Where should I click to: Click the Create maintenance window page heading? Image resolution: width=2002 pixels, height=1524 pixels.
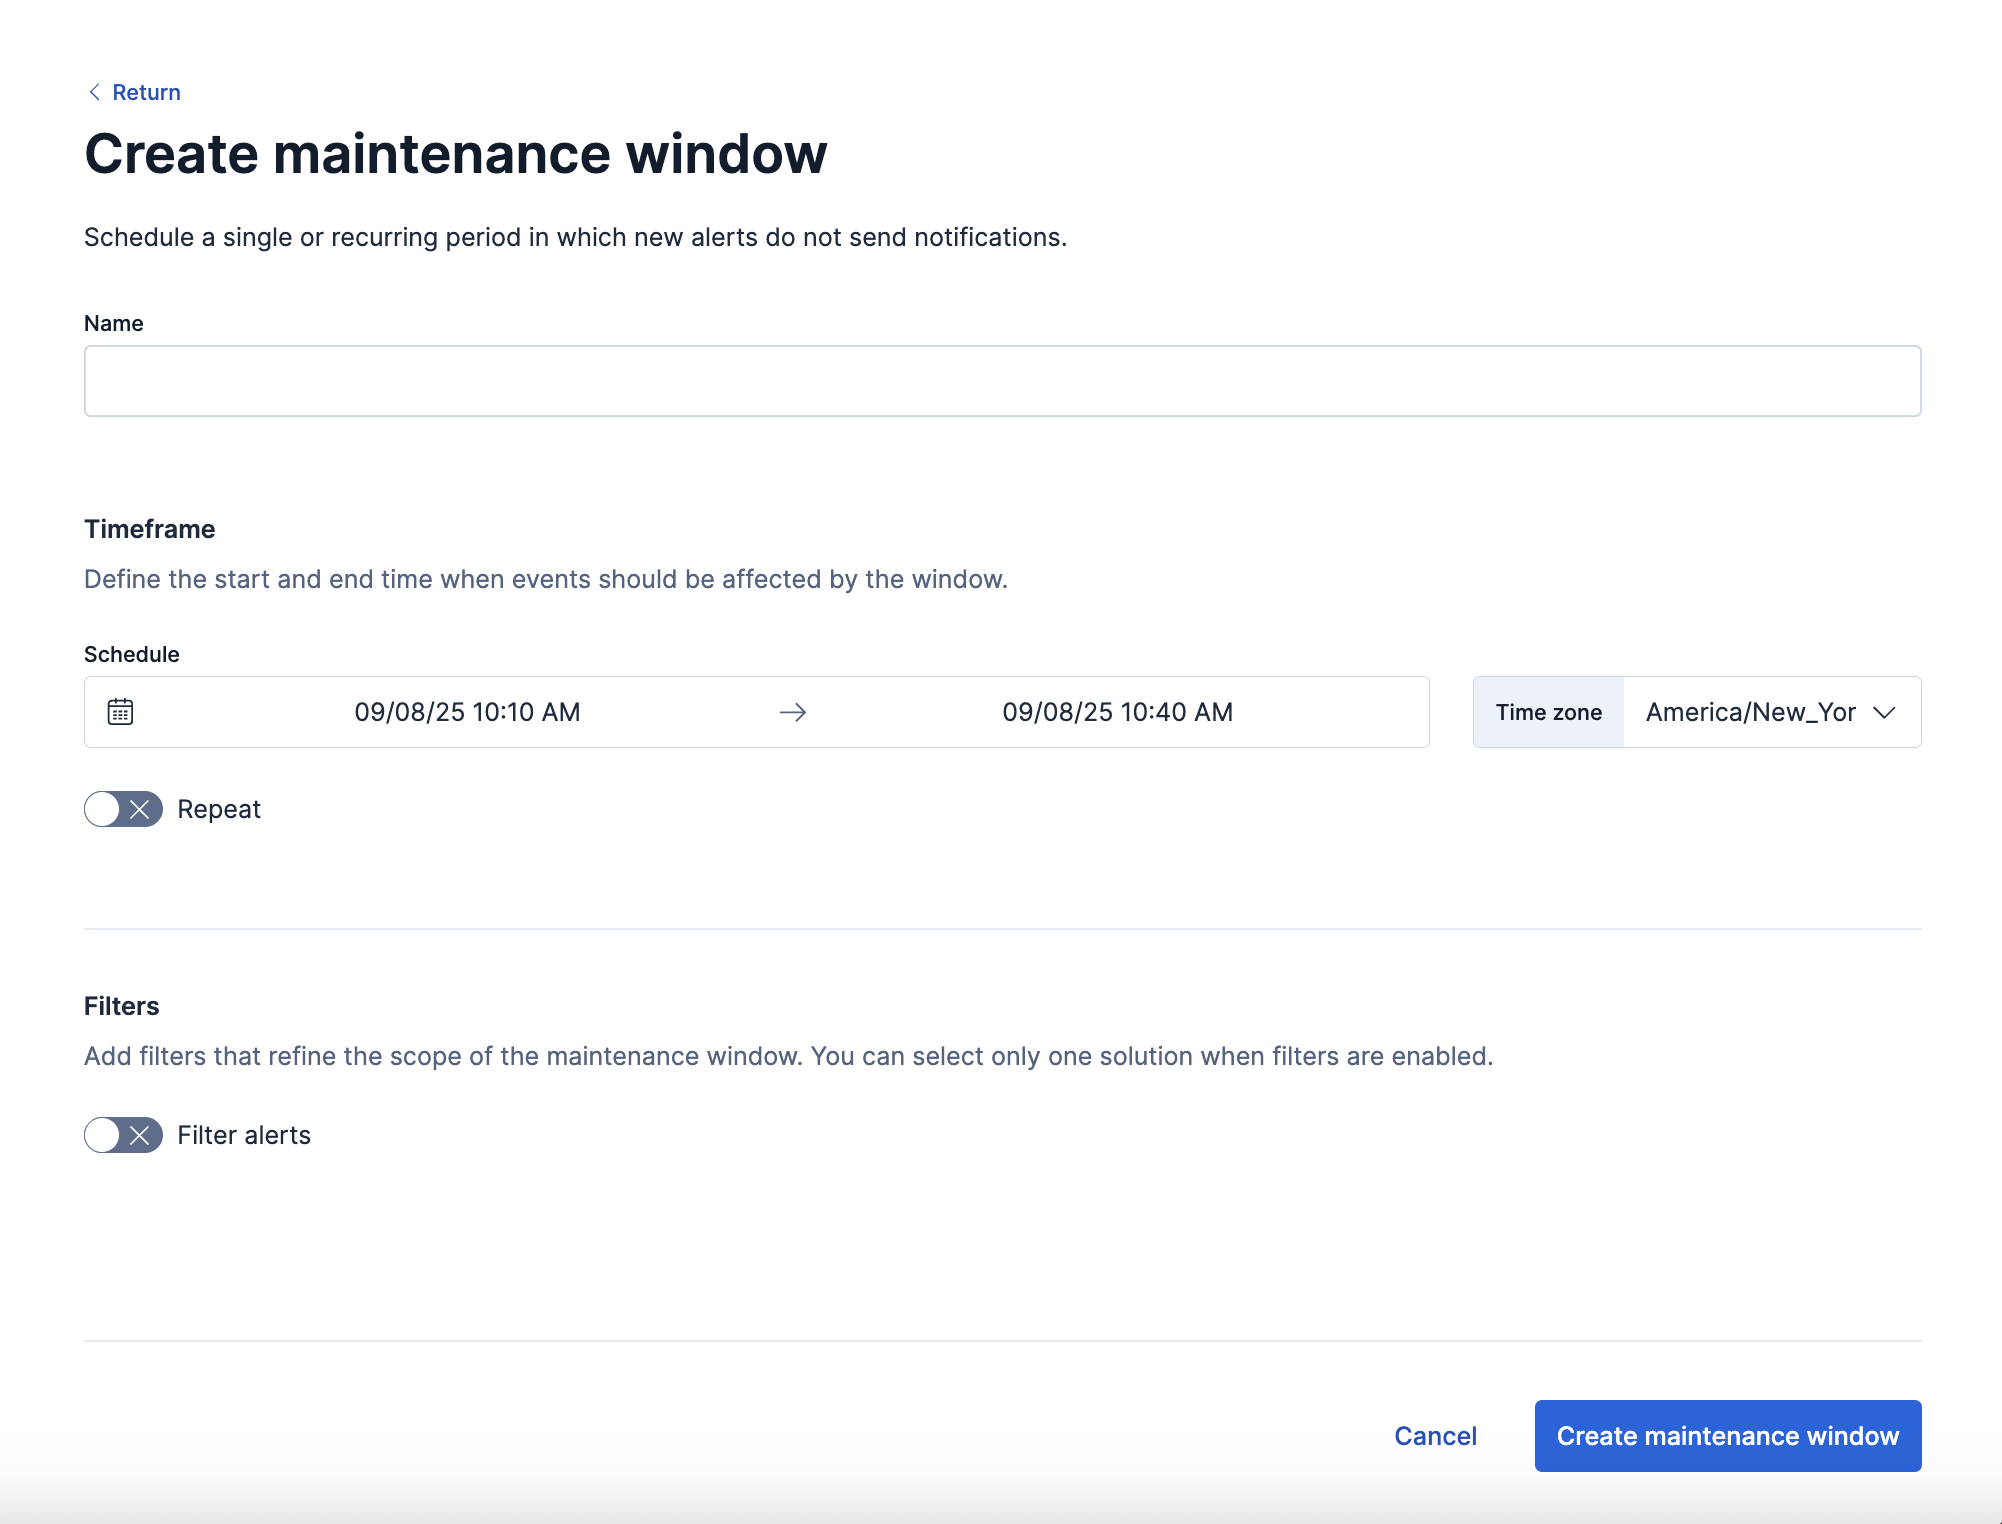click(455, 152)
